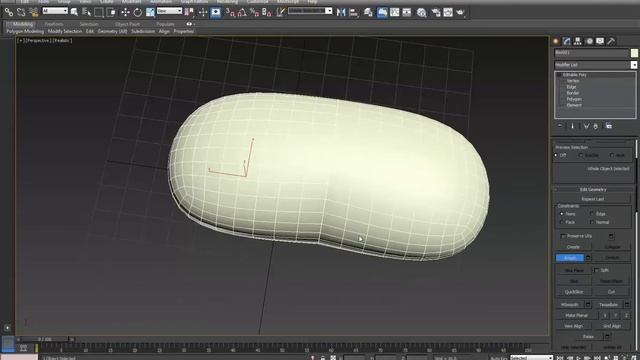Select Preview Selection Multi radio
Screen dimensions: 640x360
coord(611,156)
